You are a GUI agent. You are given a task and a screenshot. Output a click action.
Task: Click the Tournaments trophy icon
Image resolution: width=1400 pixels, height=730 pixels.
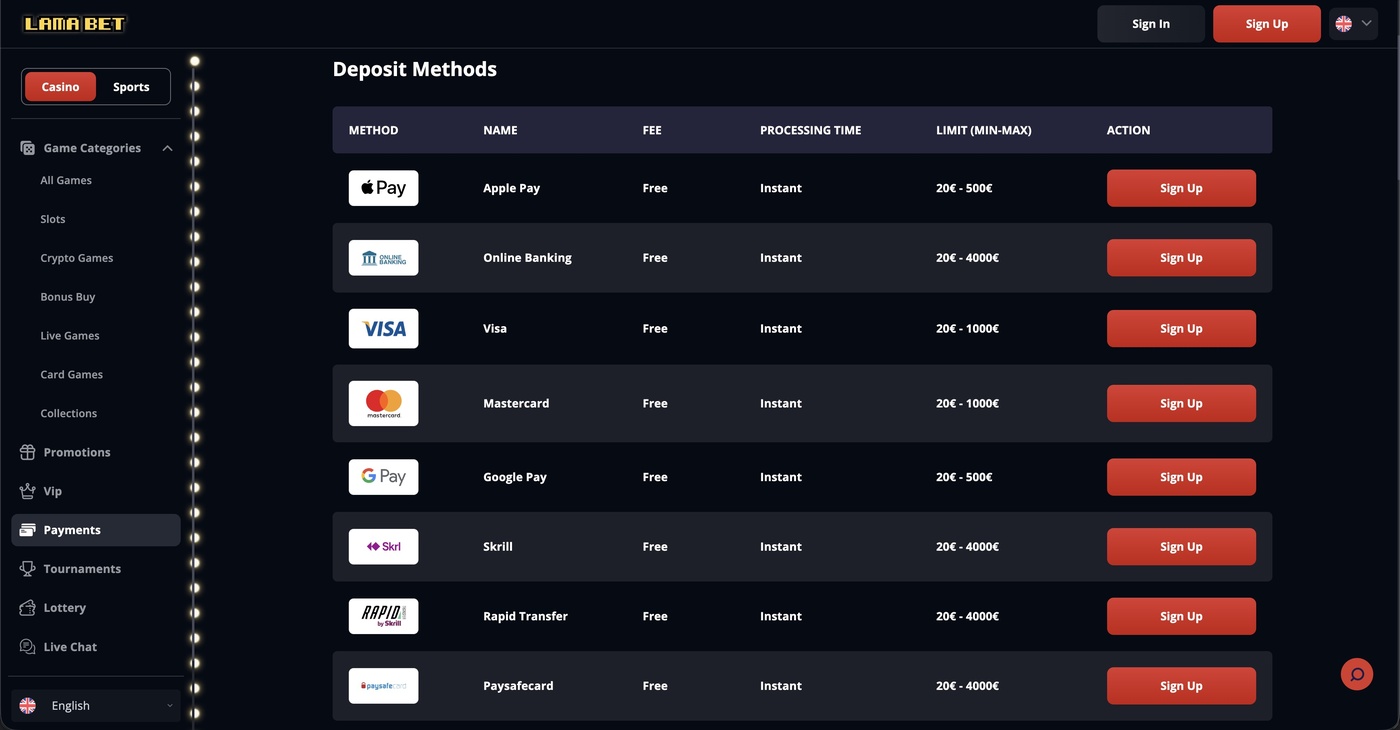(x=28, y=569)
